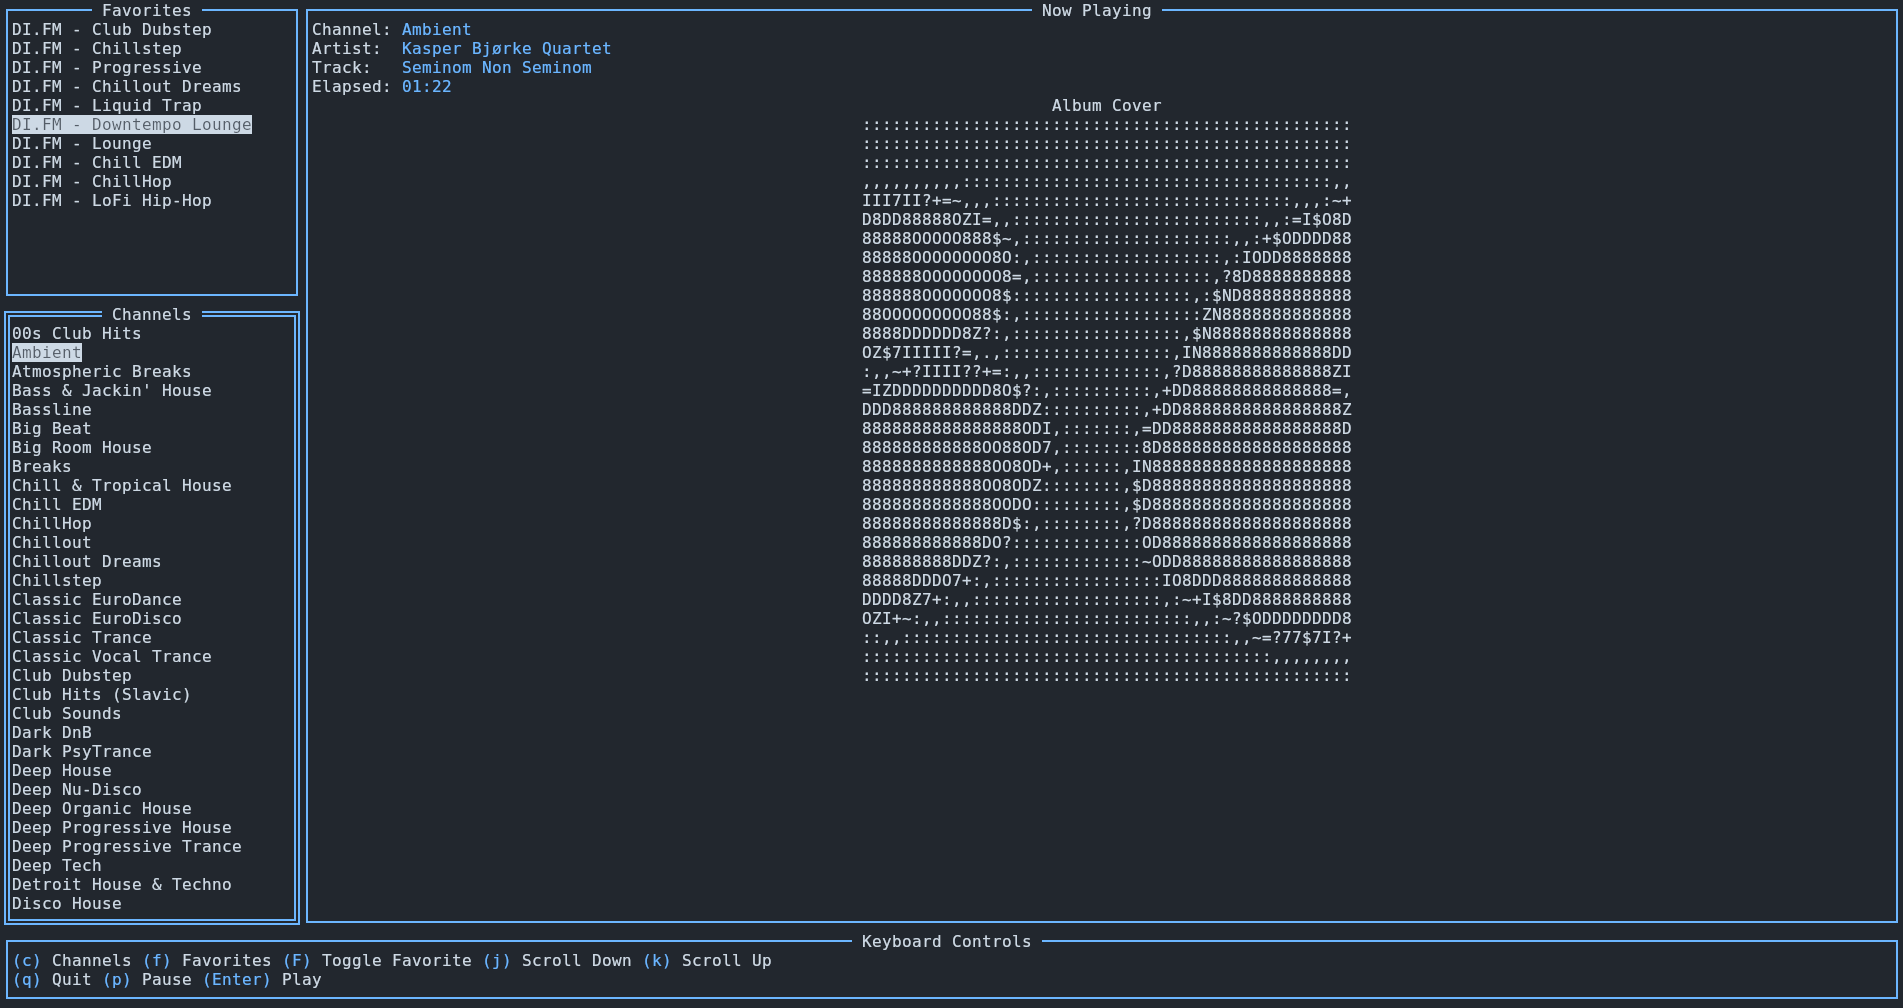The width and height of the screenshot is (1903, 1008).
Task: Click the (p) Pause control hint
Action: click(147, 979)
